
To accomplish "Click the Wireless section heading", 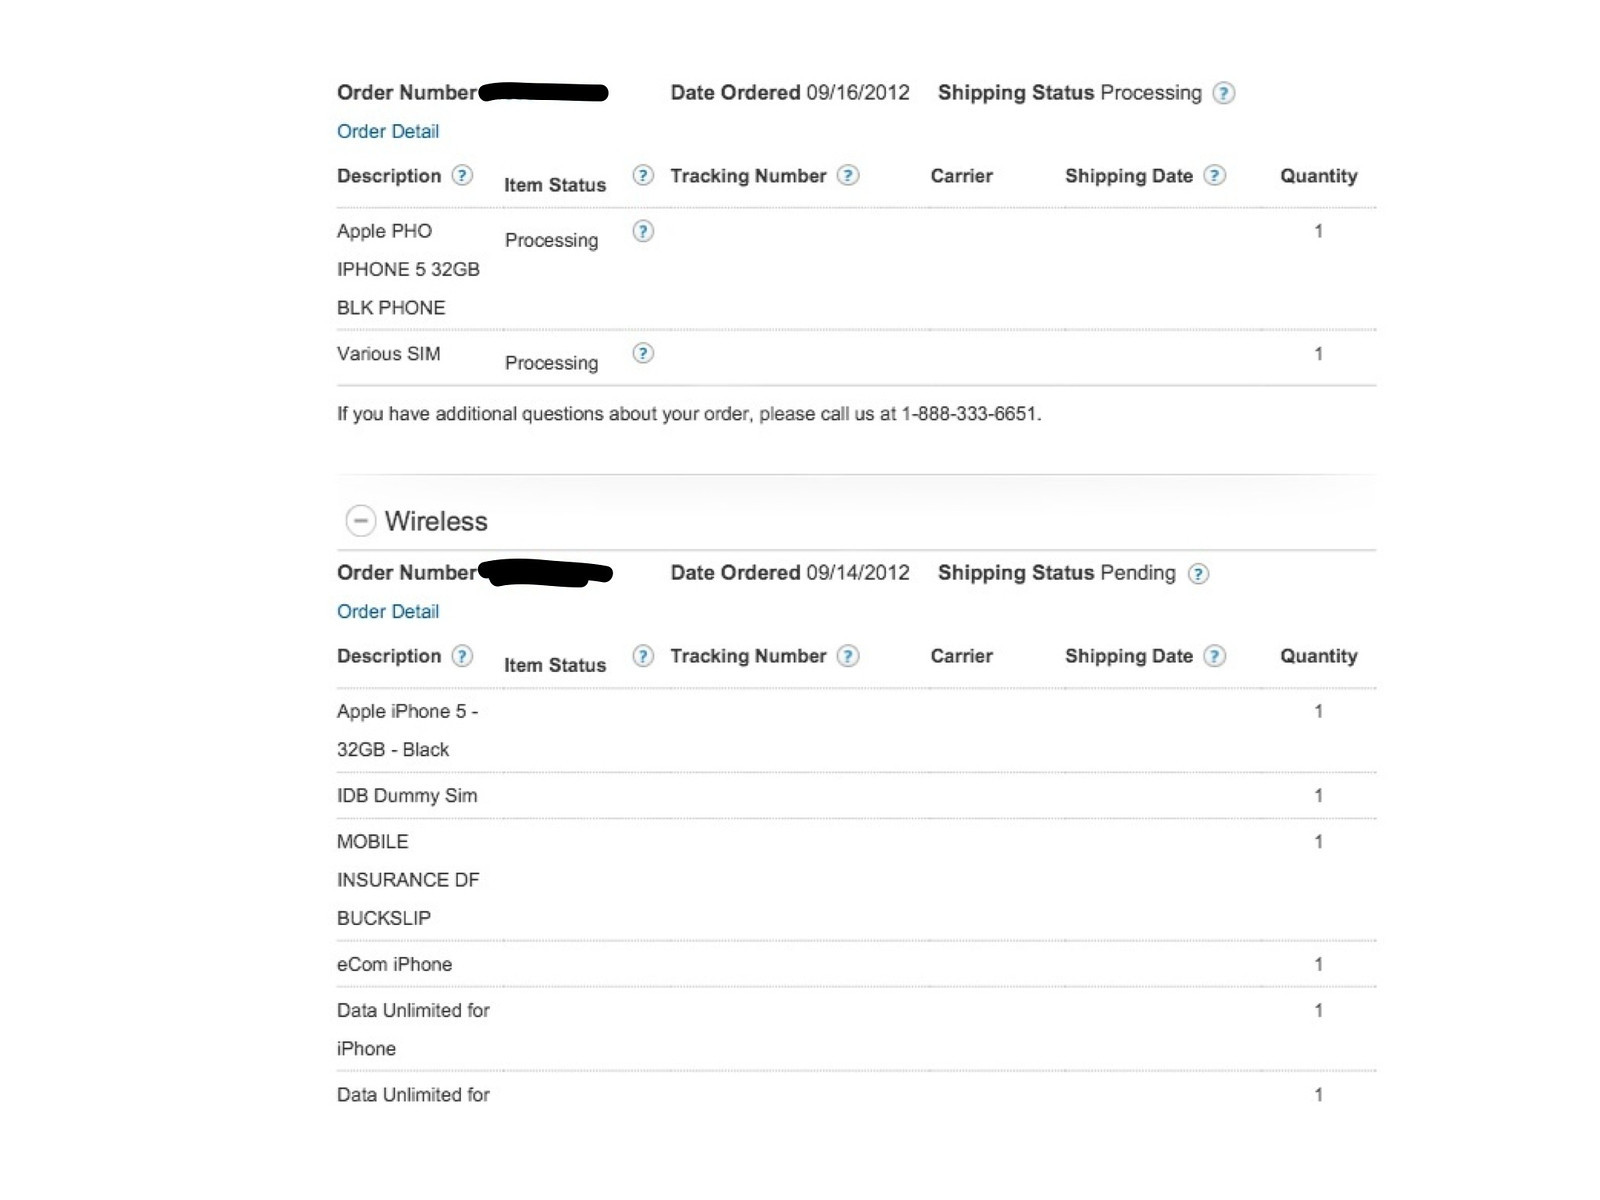I will (x=436, y=521).
